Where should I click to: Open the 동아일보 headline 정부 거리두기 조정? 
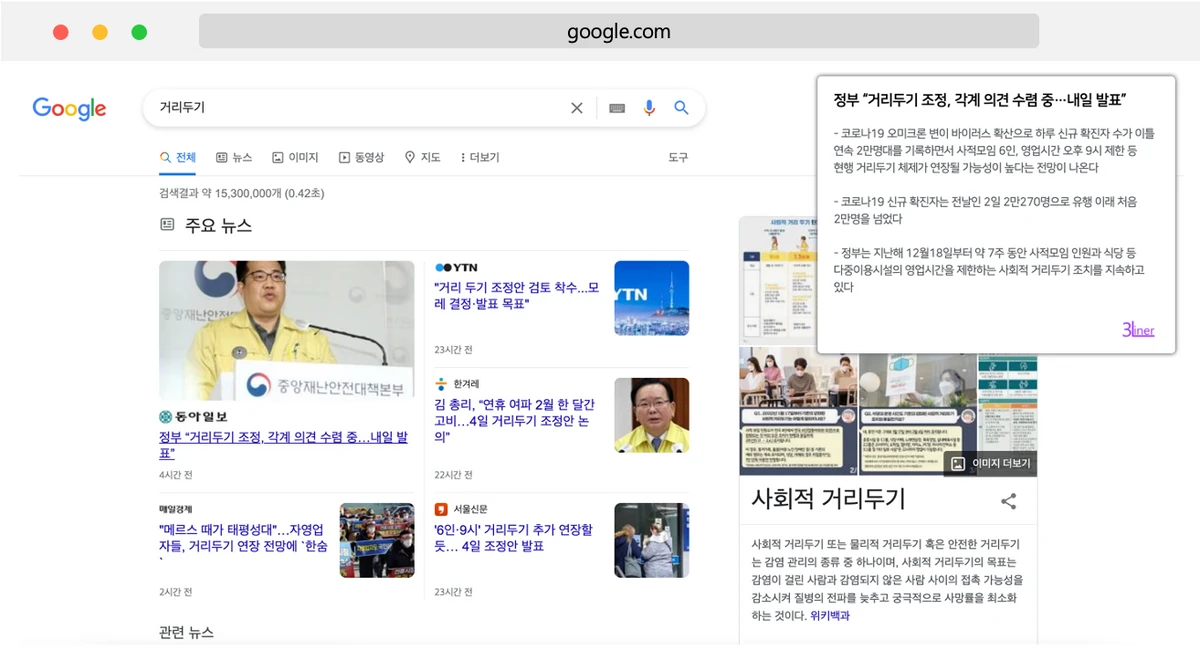coord(283,445)
